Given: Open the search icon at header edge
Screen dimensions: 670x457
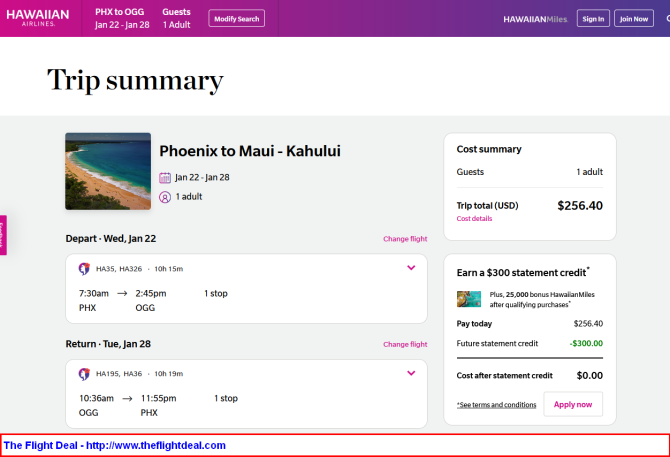Looking at the screenshot, I should [668, 19].
